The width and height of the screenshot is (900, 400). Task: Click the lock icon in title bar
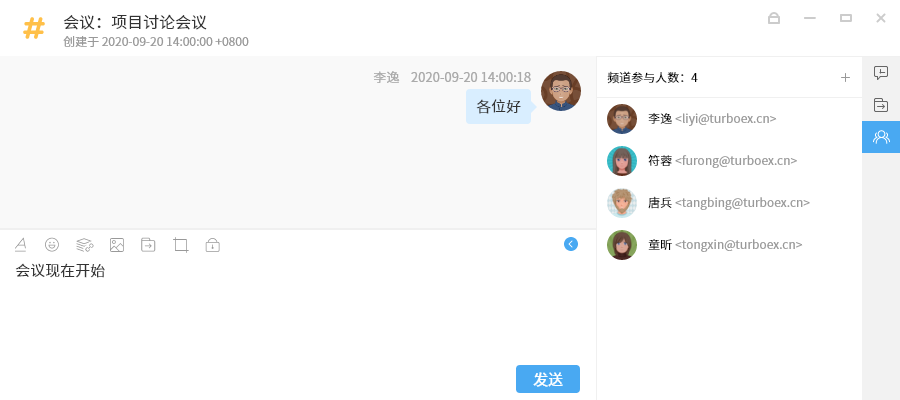coord(774,18)
